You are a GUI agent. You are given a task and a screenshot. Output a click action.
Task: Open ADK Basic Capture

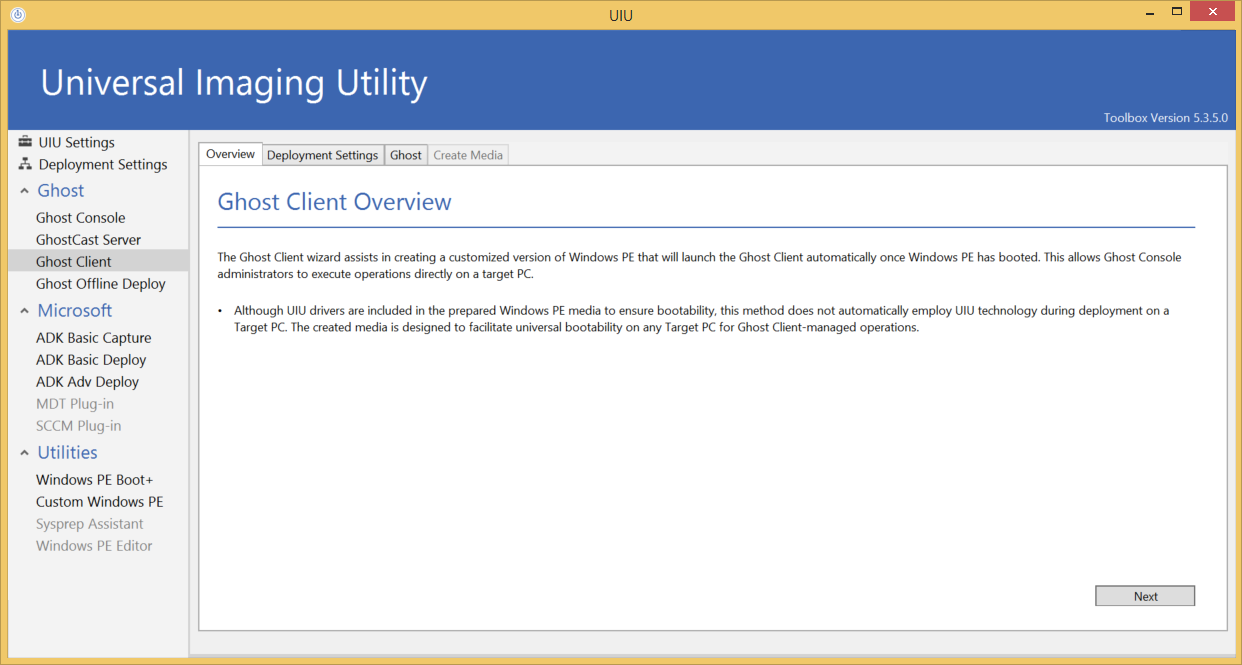[x=94, y=337]
